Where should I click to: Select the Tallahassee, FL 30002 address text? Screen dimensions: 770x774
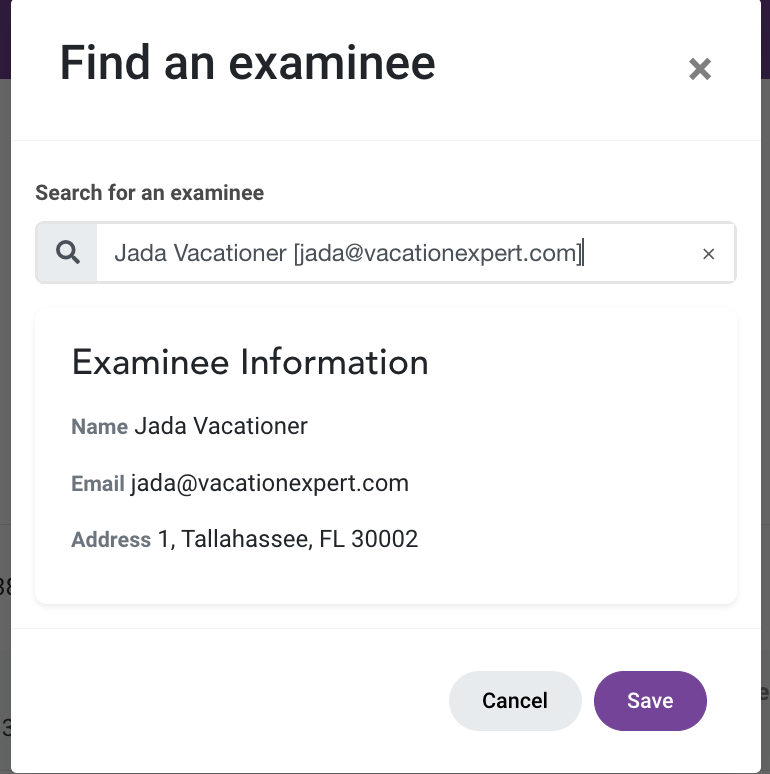[x=300, y=539]
